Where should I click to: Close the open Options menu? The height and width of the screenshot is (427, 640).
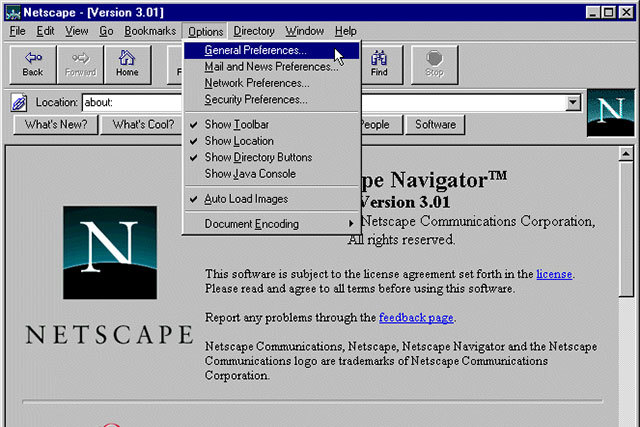[205, 31]
